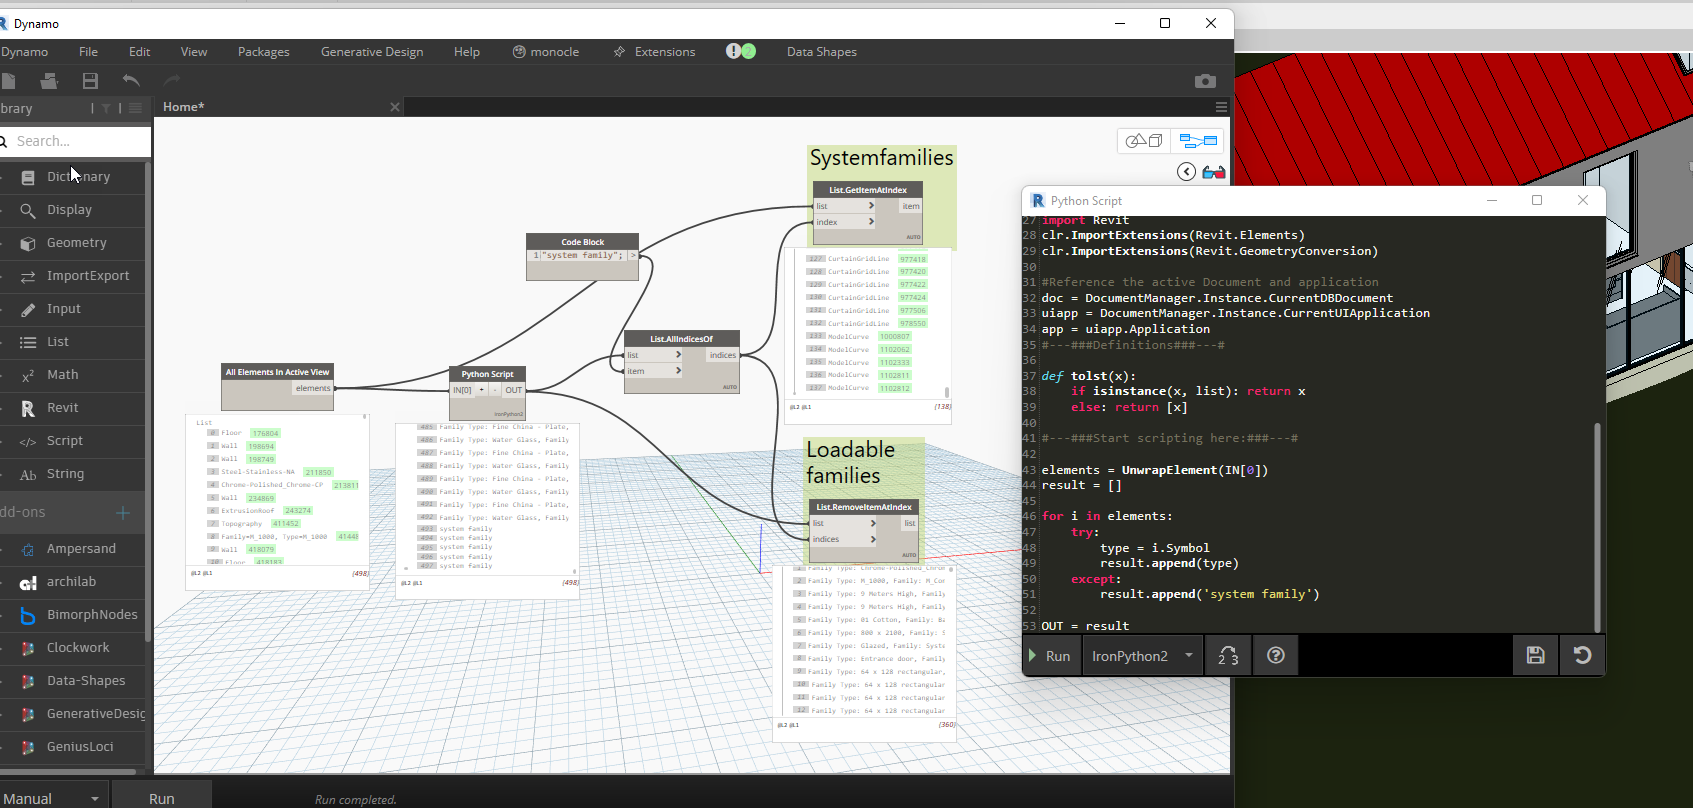Revert changes in the Python Script editor

(1582, 656)
